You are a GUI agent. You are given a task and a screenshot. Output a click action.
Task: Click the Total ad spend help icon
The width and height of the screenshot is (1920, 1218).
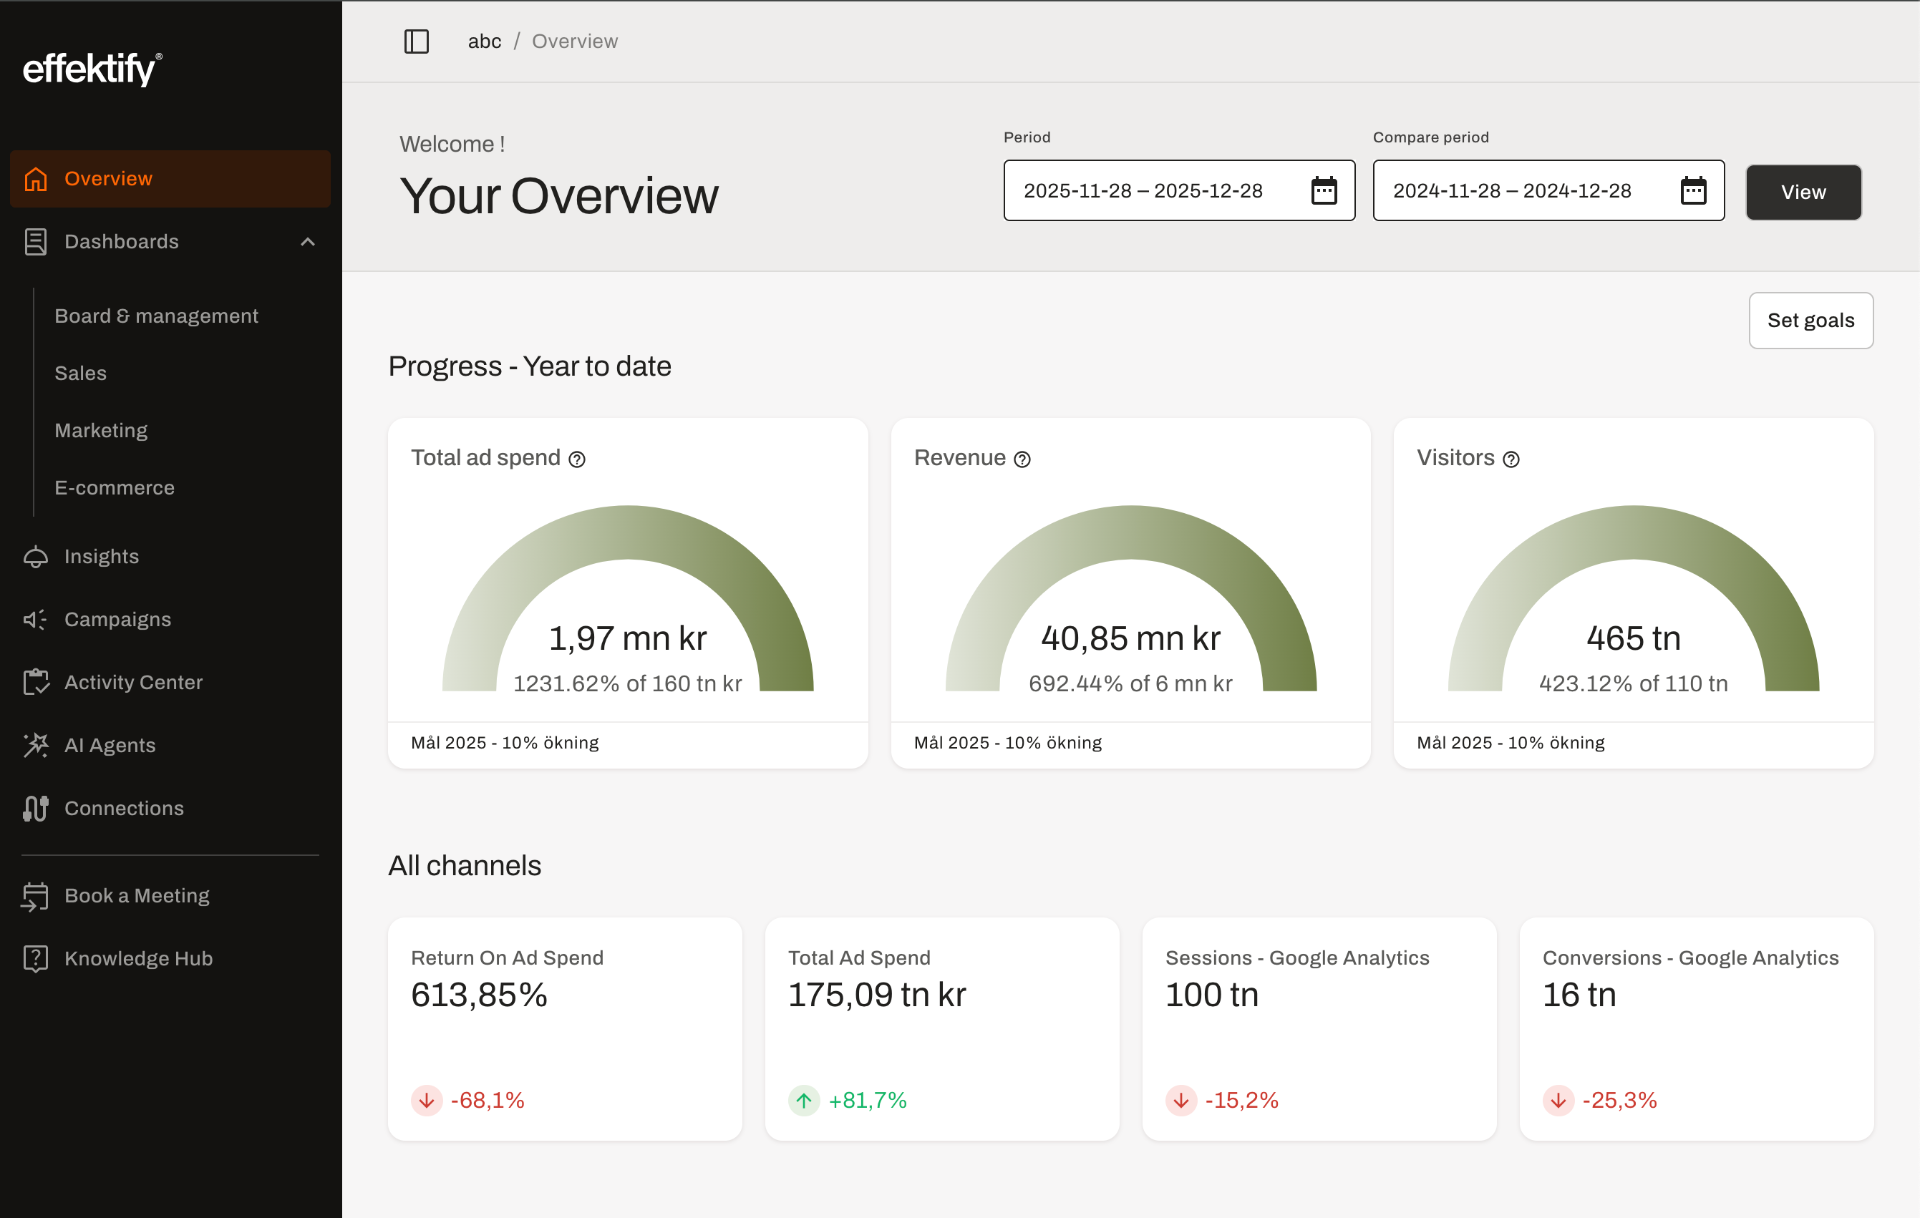click(577, 459)
